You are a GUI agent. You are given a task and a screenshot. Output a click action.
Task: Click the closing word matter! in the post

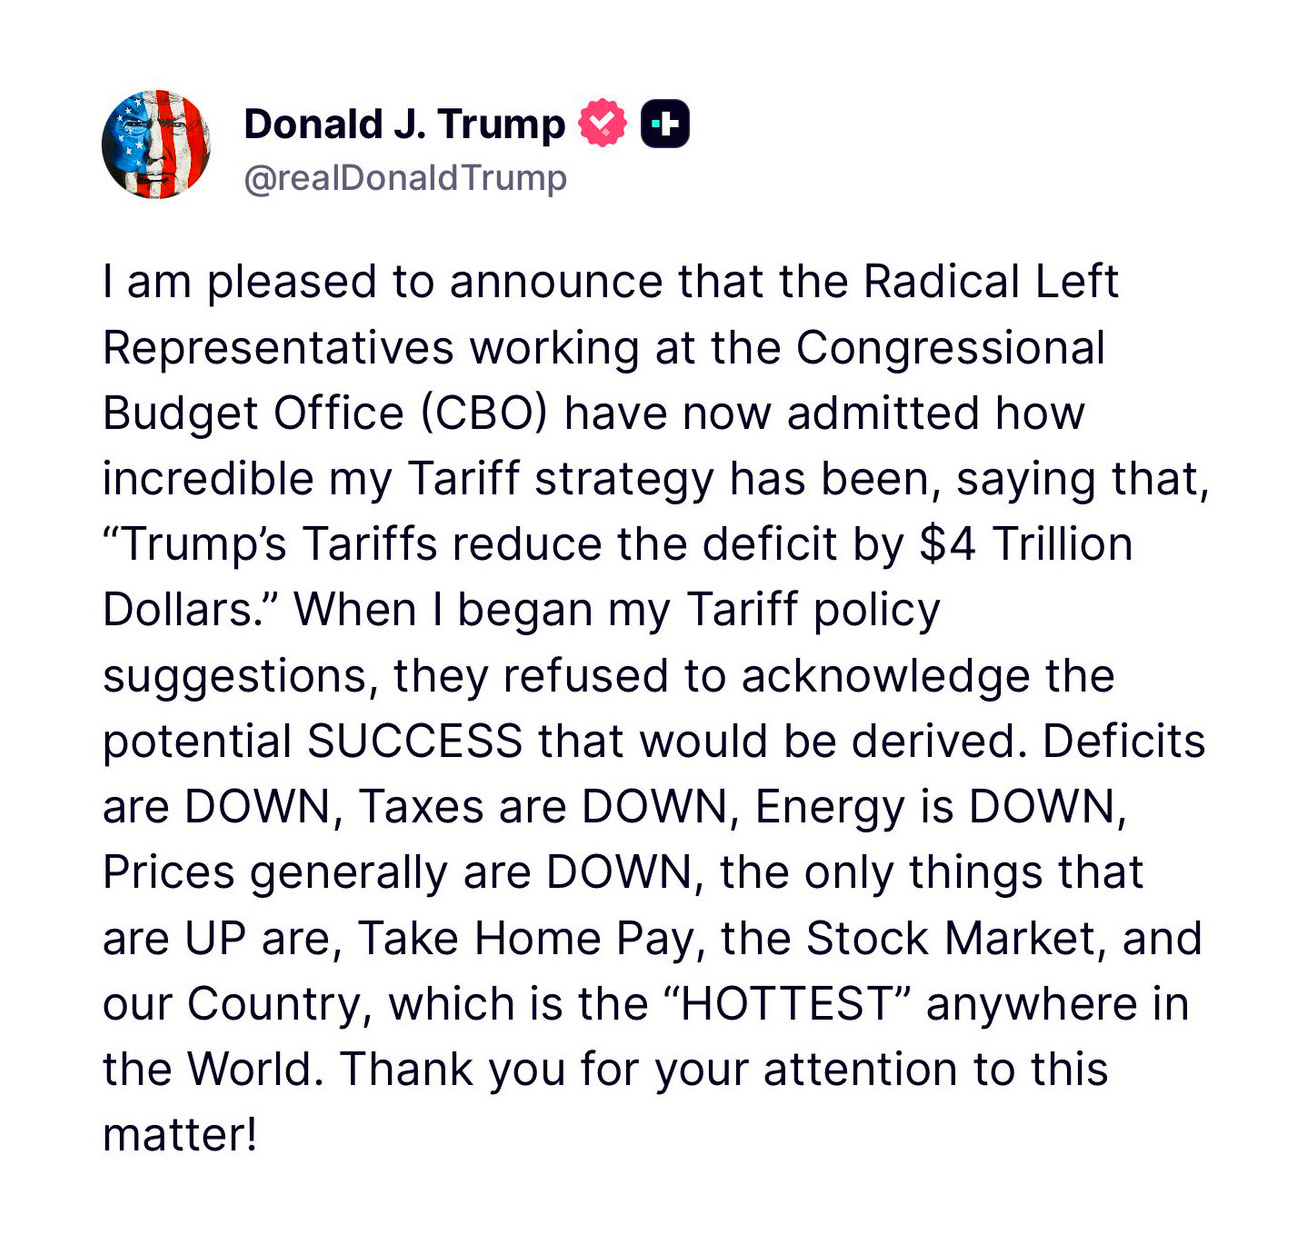tap(180, 1135)
